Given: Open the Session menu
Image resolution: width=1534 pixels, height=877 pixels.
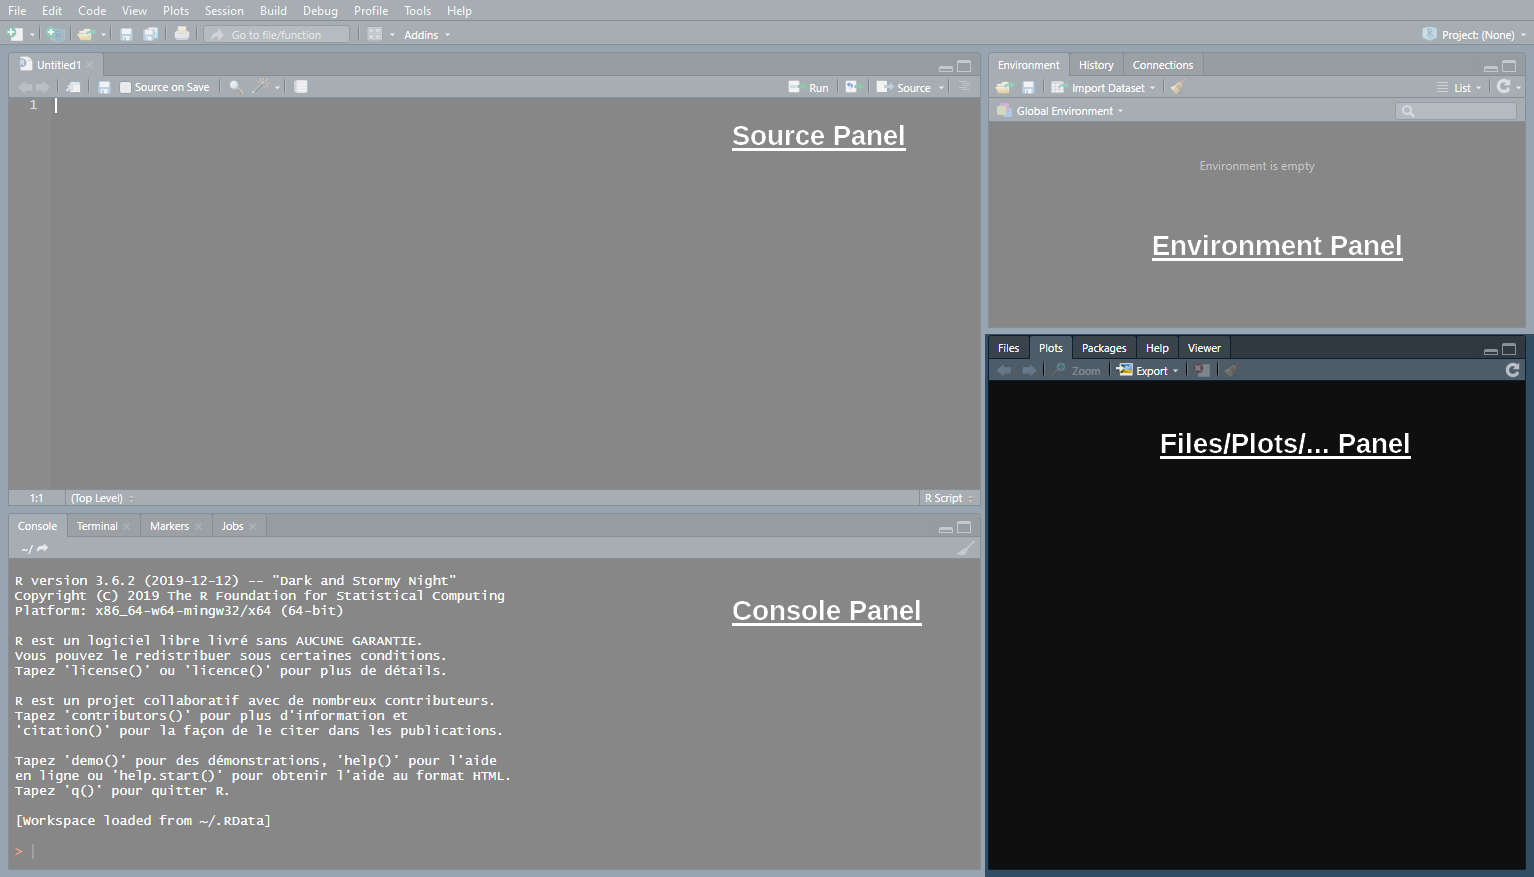Looking at the screenshot, I should click(224, 11).
